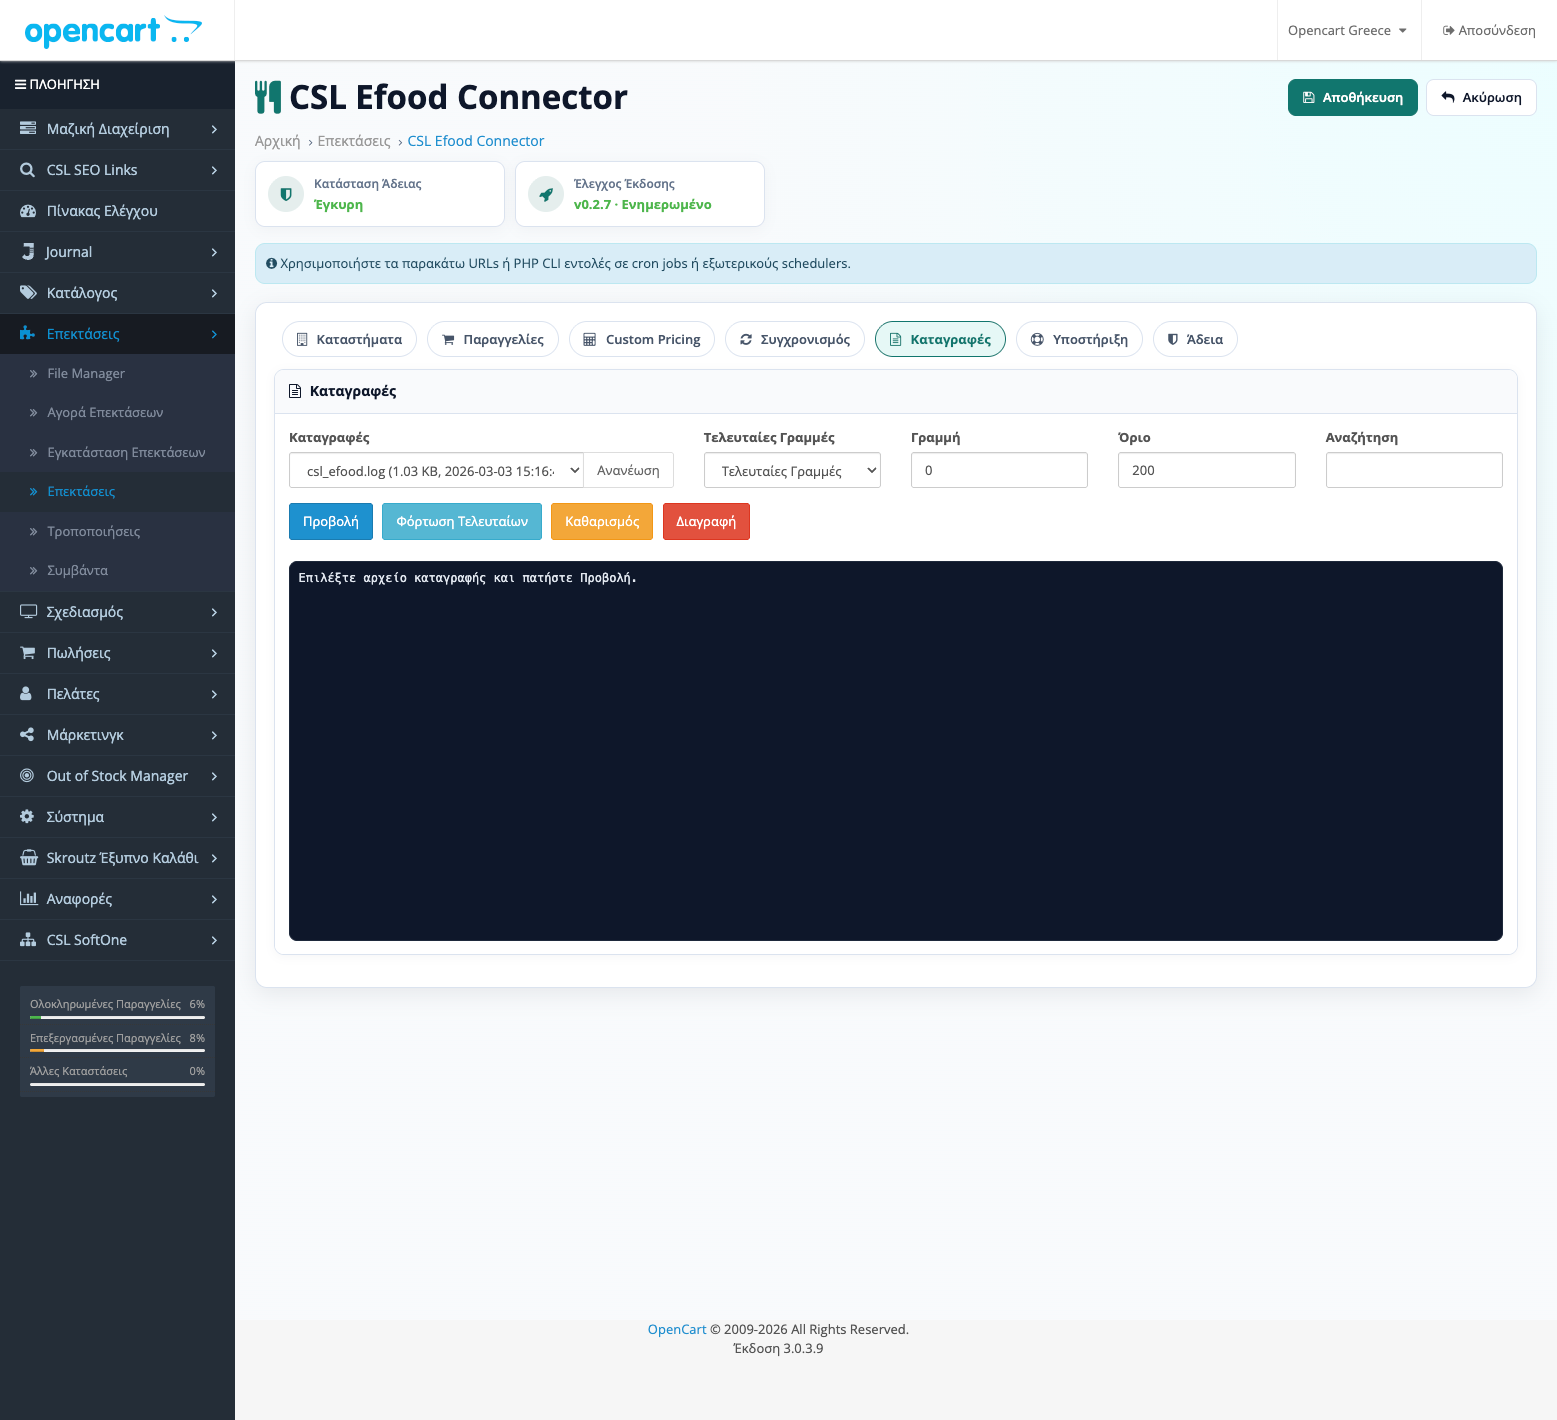The image size is (1557, 1420).
Task: Click the Σύστημα gear icon
Action: [27, 817]
